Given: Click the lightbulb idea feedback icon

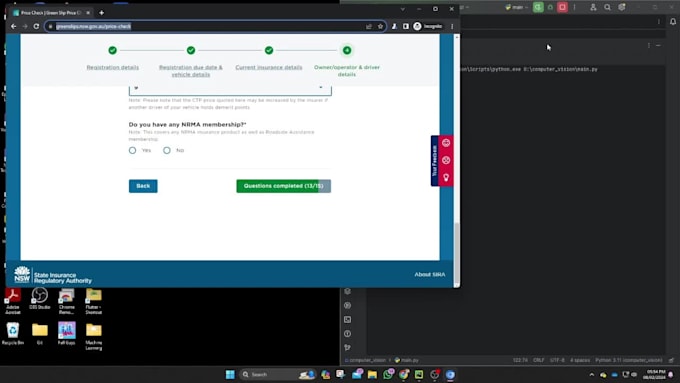Looking at the screenshot, I should click(x=446, y=177).
